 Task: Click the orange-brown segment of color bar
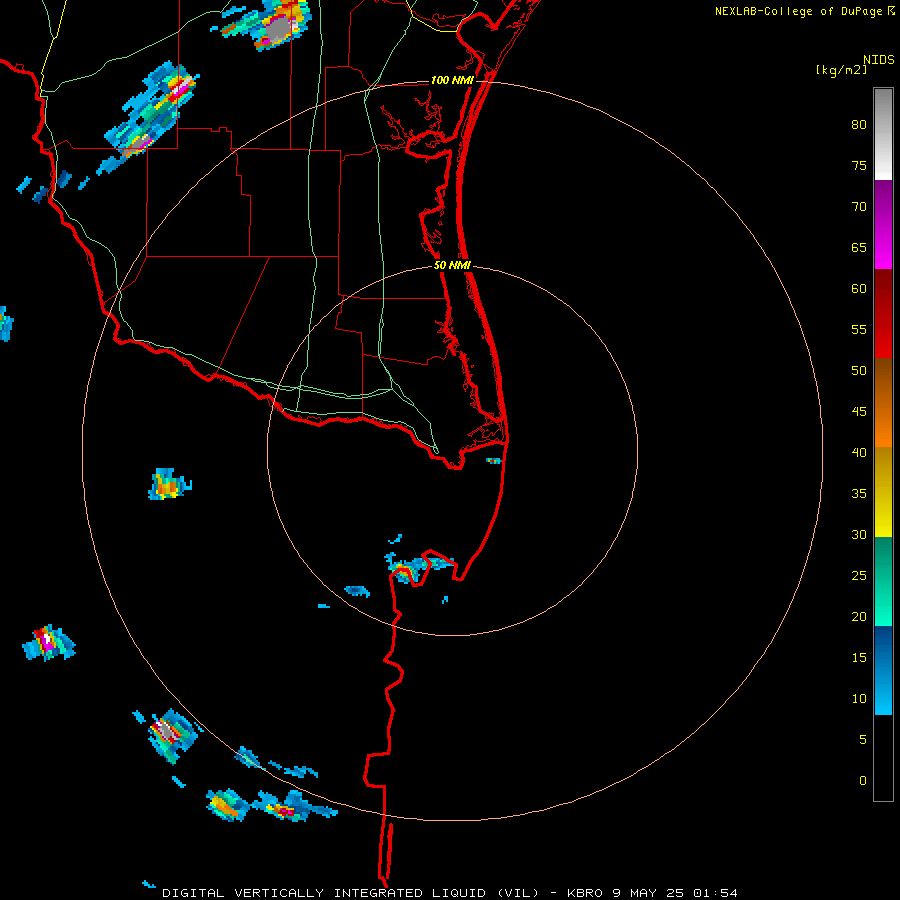pyautogui.click(x=883, y=402)
